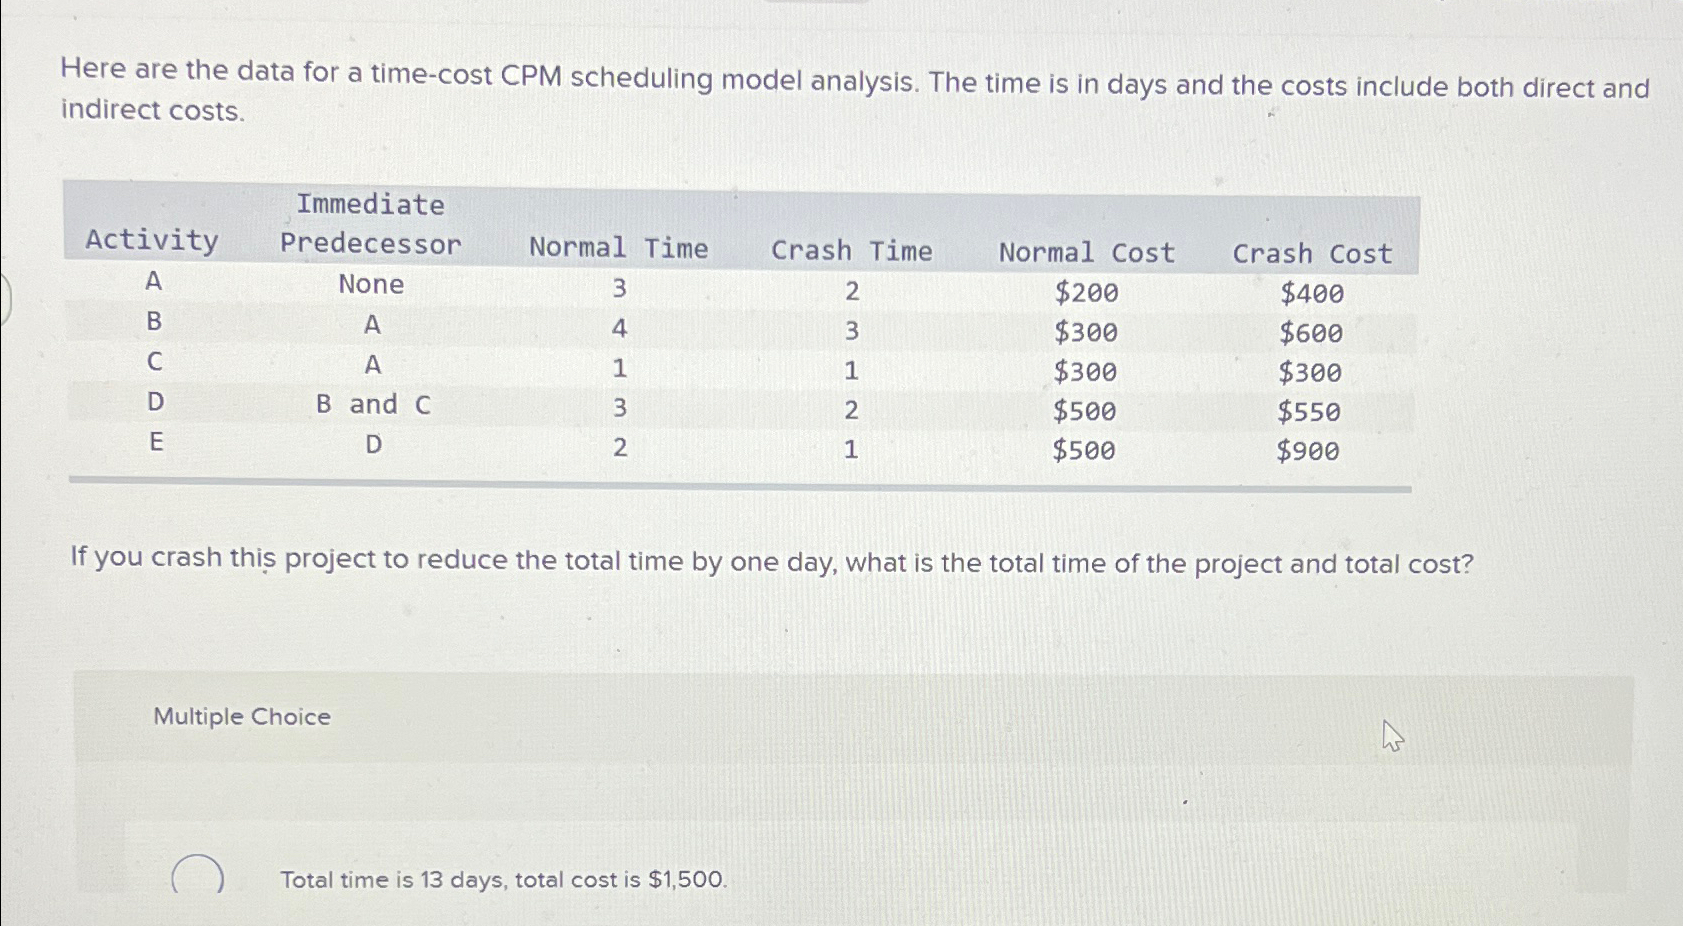Click the 'B and C' predecessor cell
The height and width of the screenshot is (926, 1683).
click(371, 404)
